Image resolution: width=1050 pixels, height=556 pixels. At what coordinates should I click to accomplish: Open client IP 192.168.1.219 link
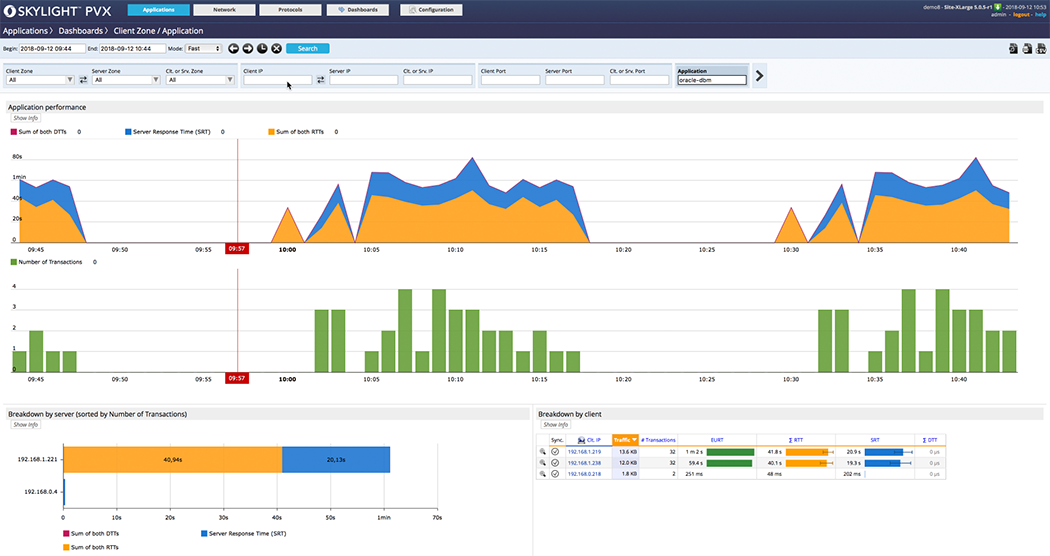pos(584,452)
